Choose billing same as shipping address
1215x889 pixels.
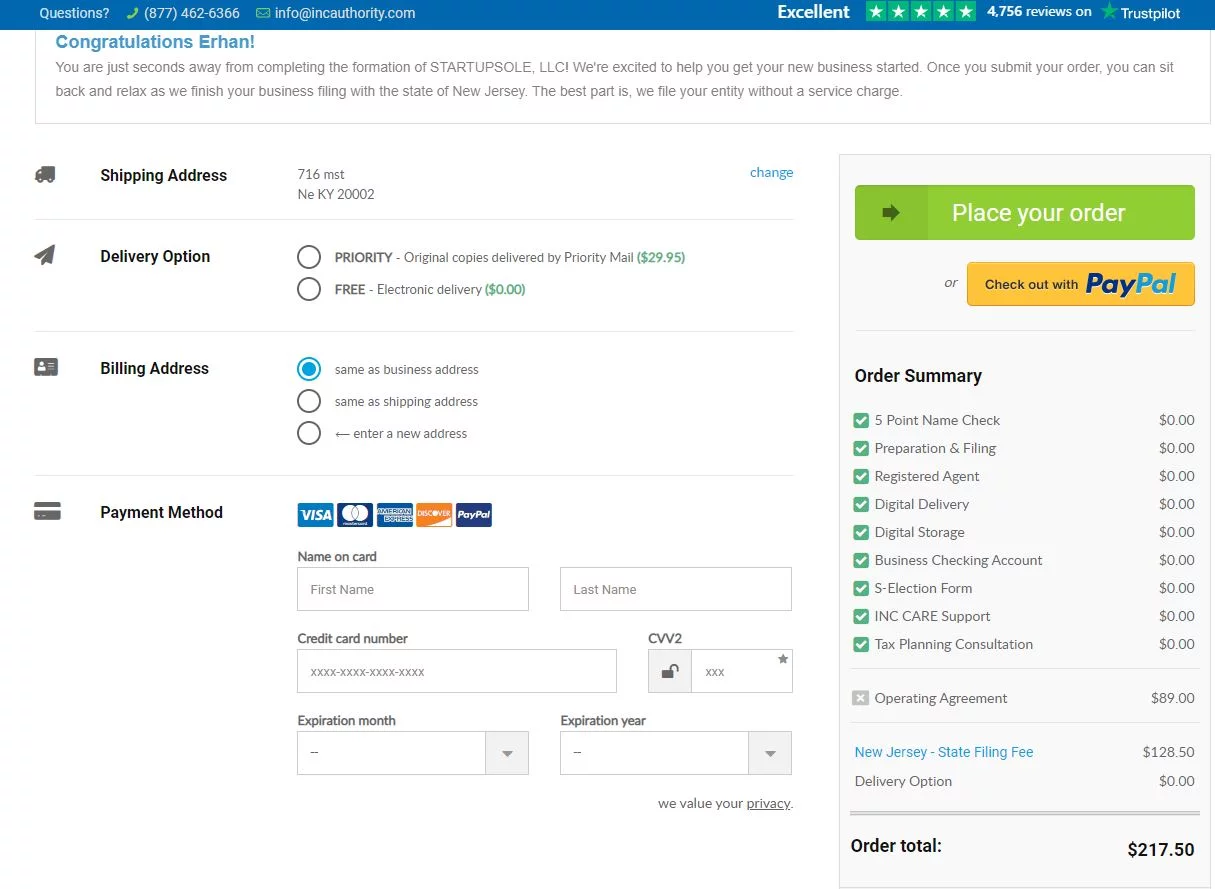click(309, 401)
